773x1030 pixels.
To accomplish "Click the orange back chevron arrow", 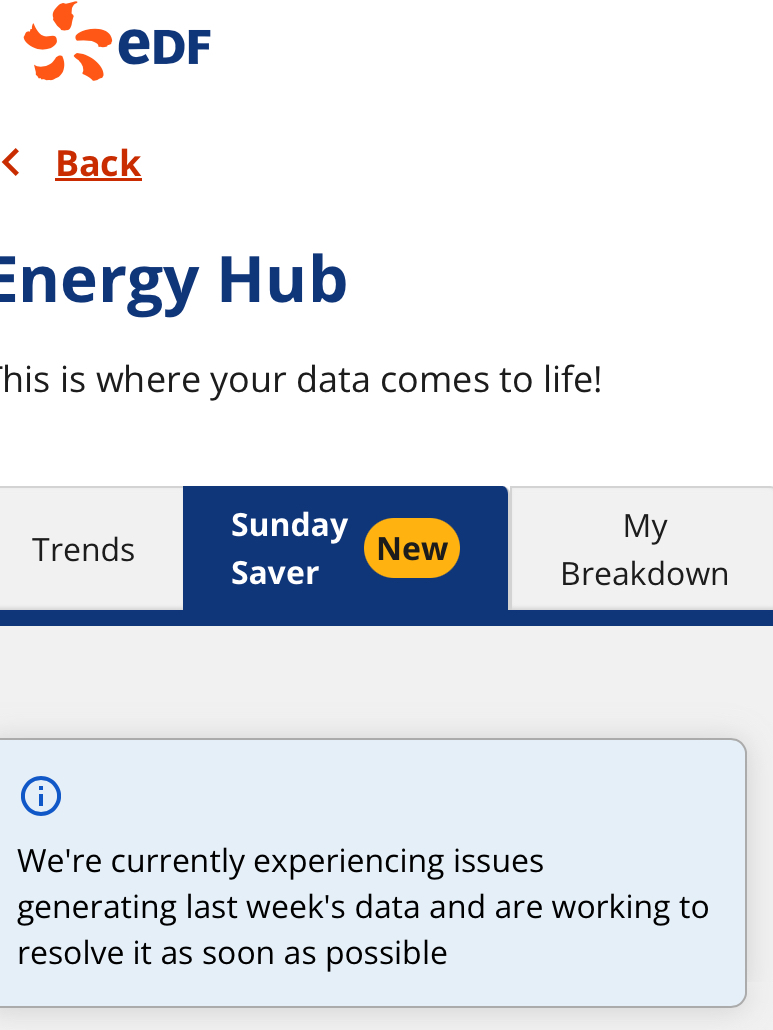I will pos(11,162).
